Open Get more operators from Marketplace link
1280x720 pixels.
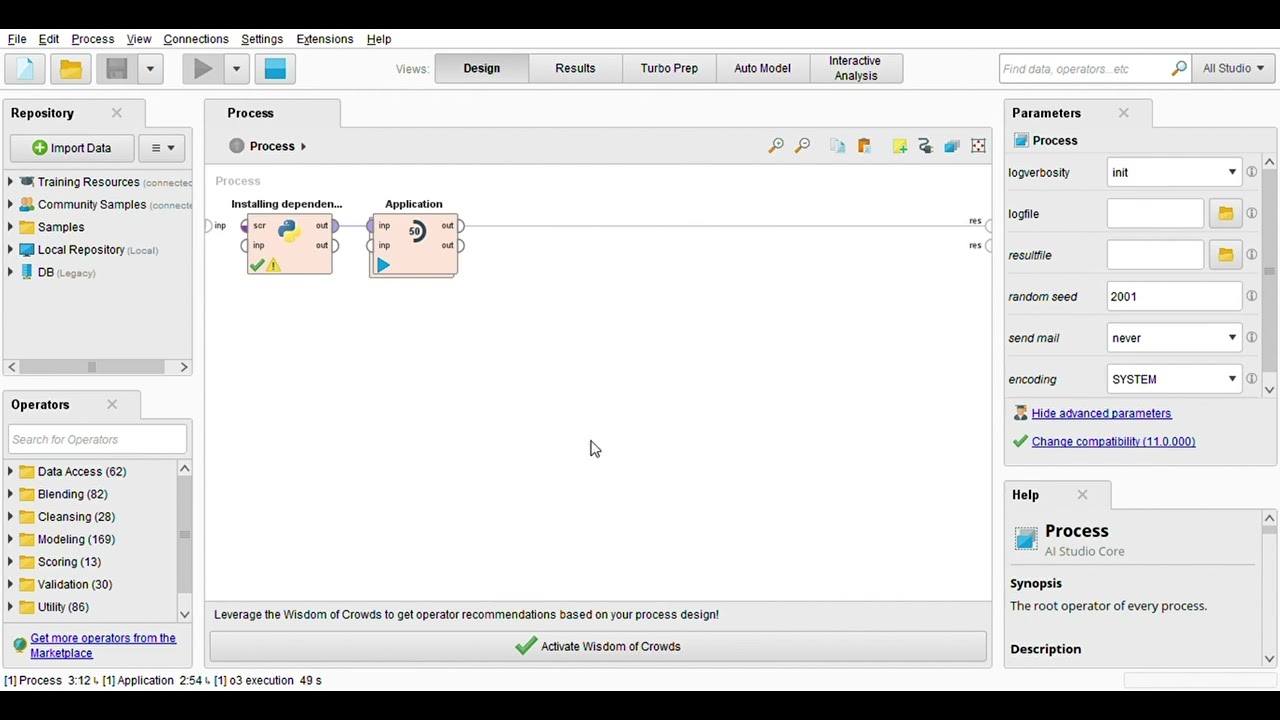(x=103, y=645)
